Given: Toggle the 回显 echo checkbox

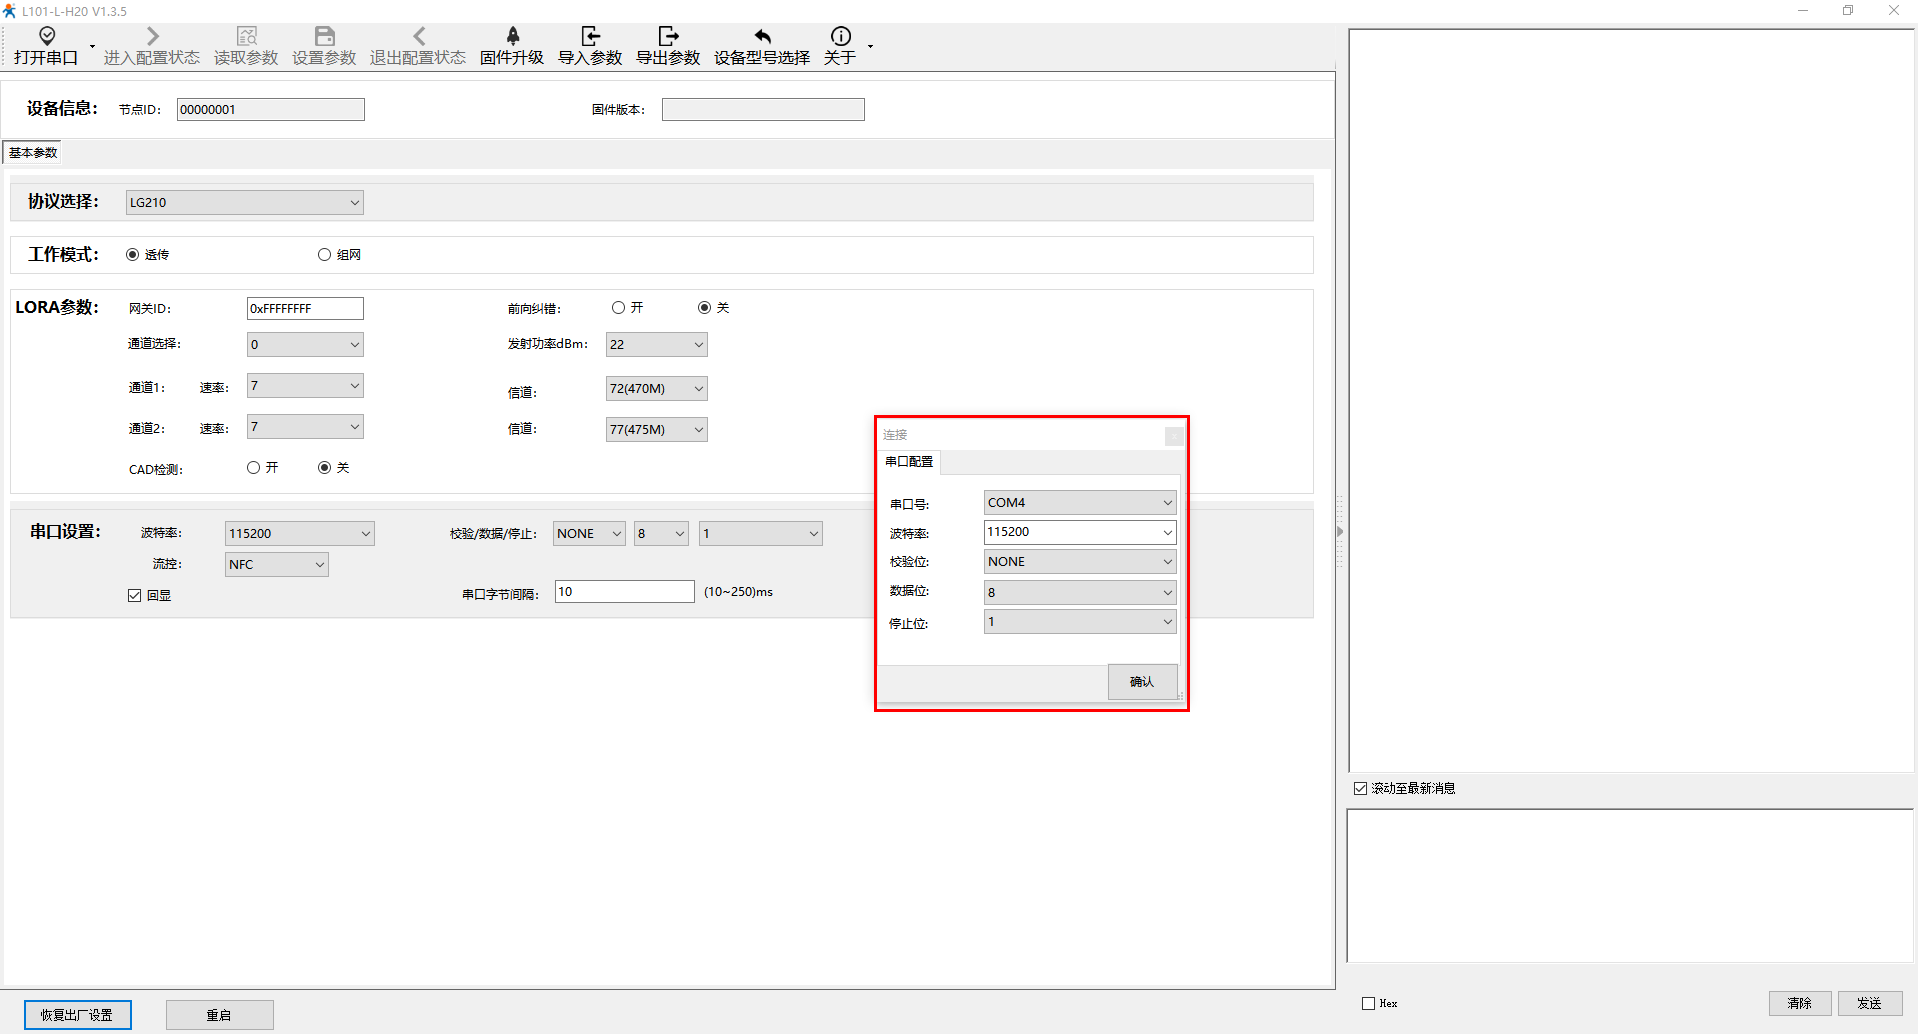Looking at the screenshot, I should click(135, 596).
